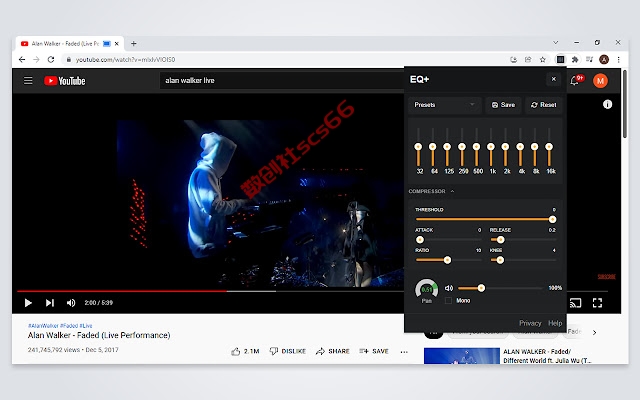Screen dimensions: 640x400
Task: Share the video
Action: [333, 351]
